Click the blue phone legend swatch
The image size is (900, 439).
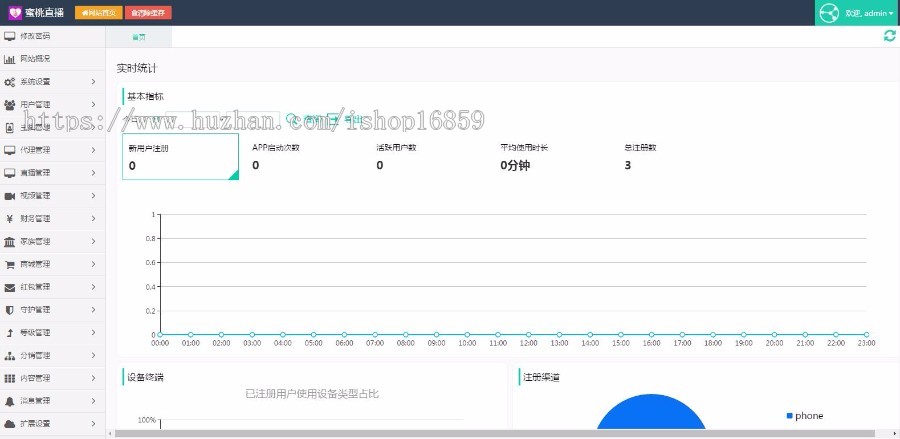790,415
